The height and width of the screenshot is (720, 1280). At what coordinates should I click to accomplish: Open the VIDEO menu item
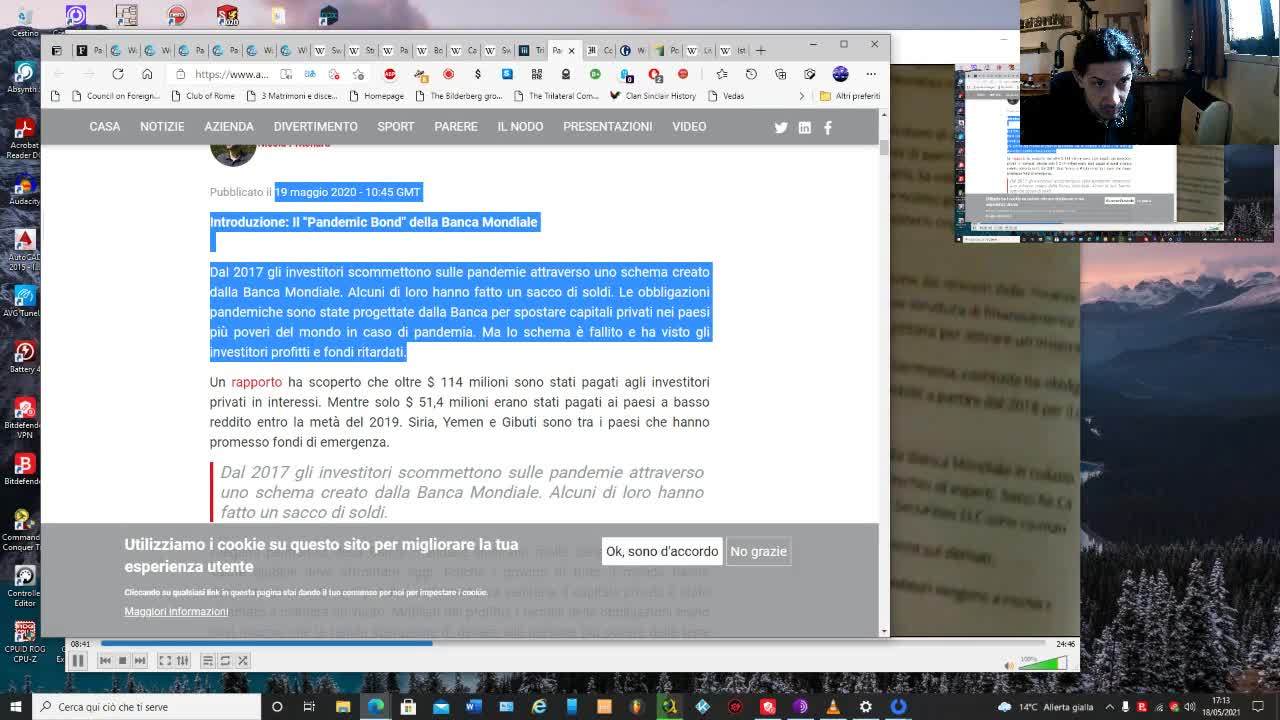(689, 127)
